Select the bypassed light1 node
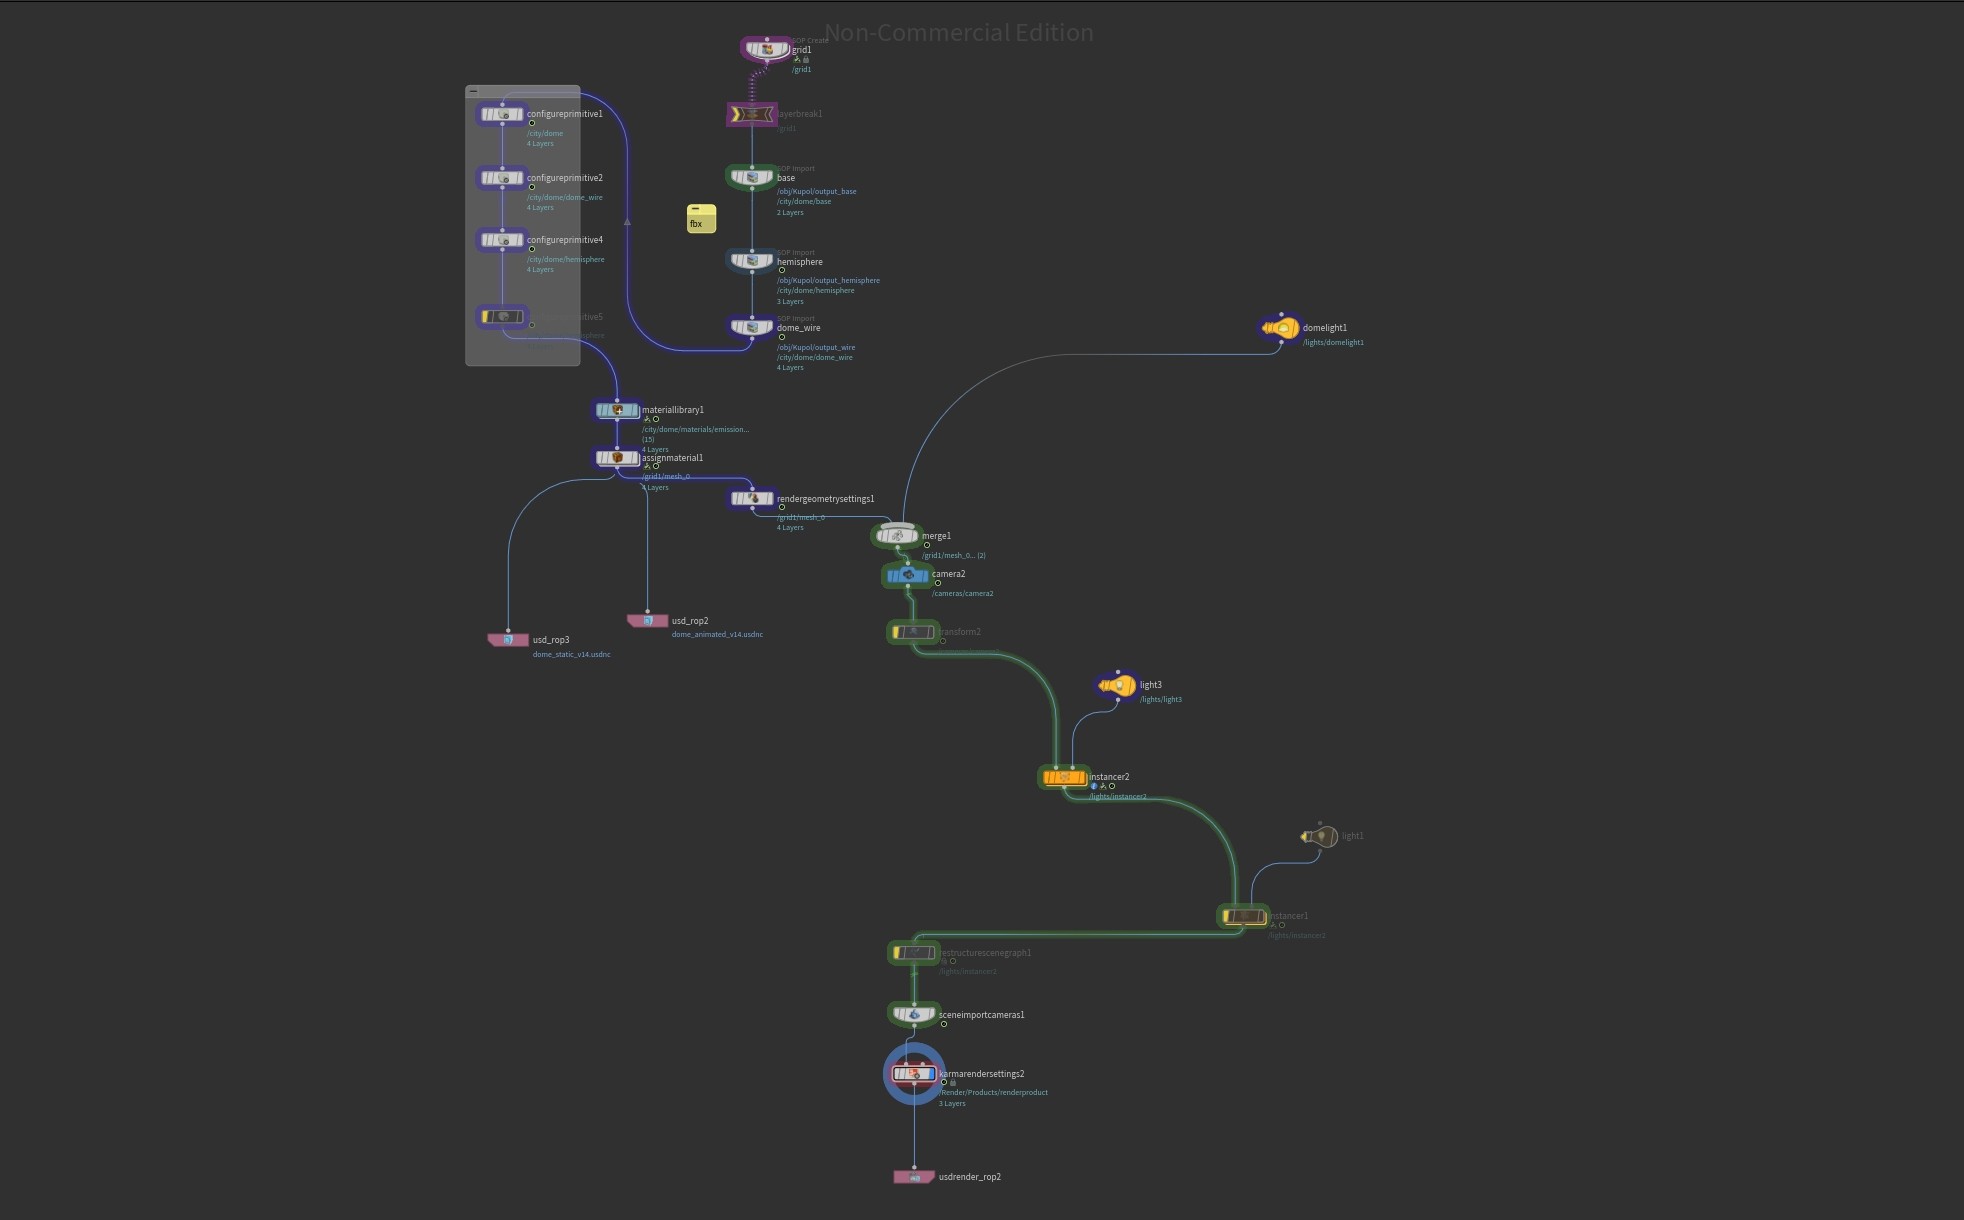This screenshot has height=1220, width=1964. point(1319,836)
